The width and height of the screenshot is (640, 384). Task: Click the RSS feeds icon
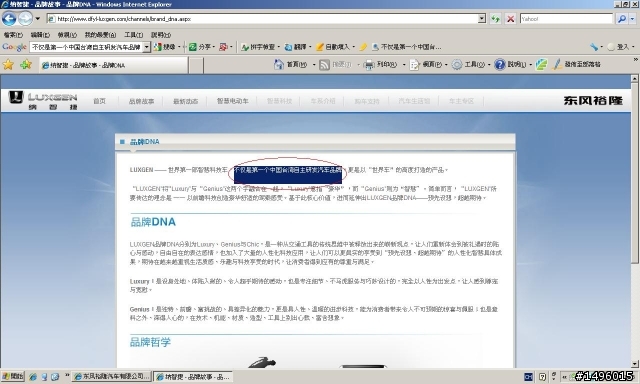click(x=324, y=64)
